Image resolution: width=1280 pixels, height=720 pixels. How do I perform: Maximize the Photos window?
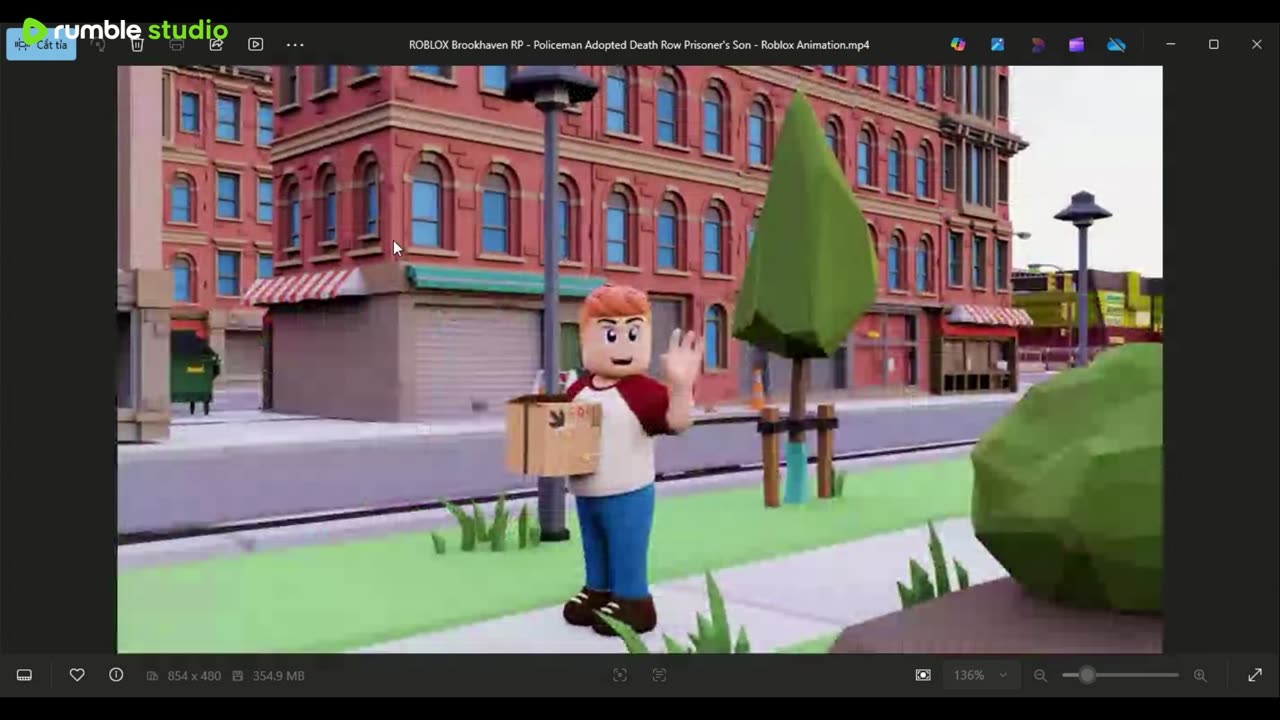tap(1214, 45)
